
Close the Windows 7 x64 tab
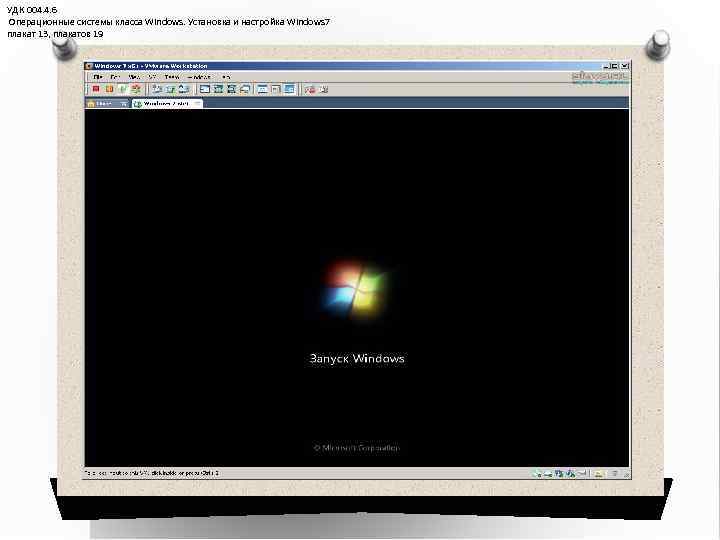click(x=197, y=104)
